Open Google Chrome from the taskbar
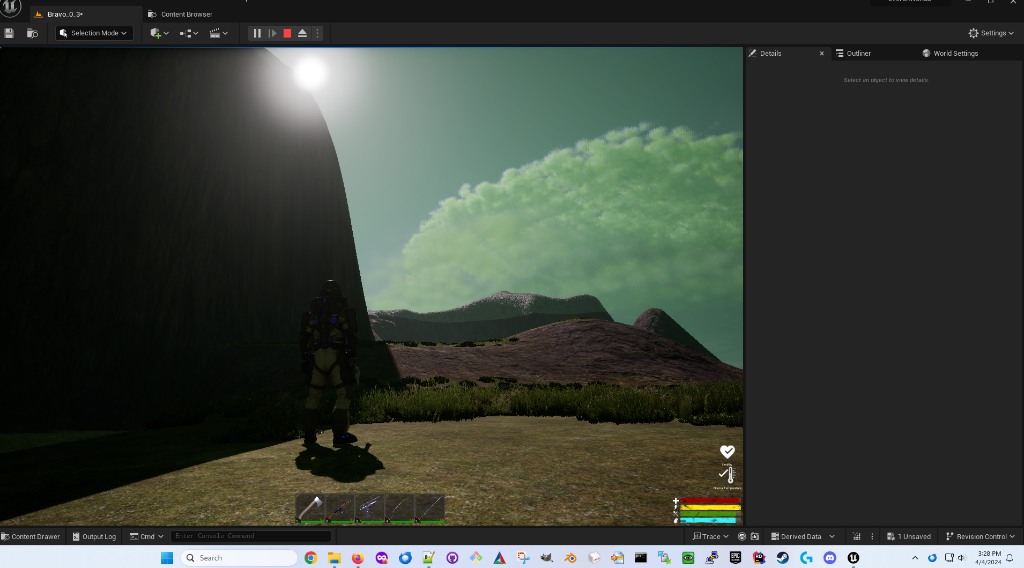The height and width of the screenshot is (568, 1024). tap(311, 558)
